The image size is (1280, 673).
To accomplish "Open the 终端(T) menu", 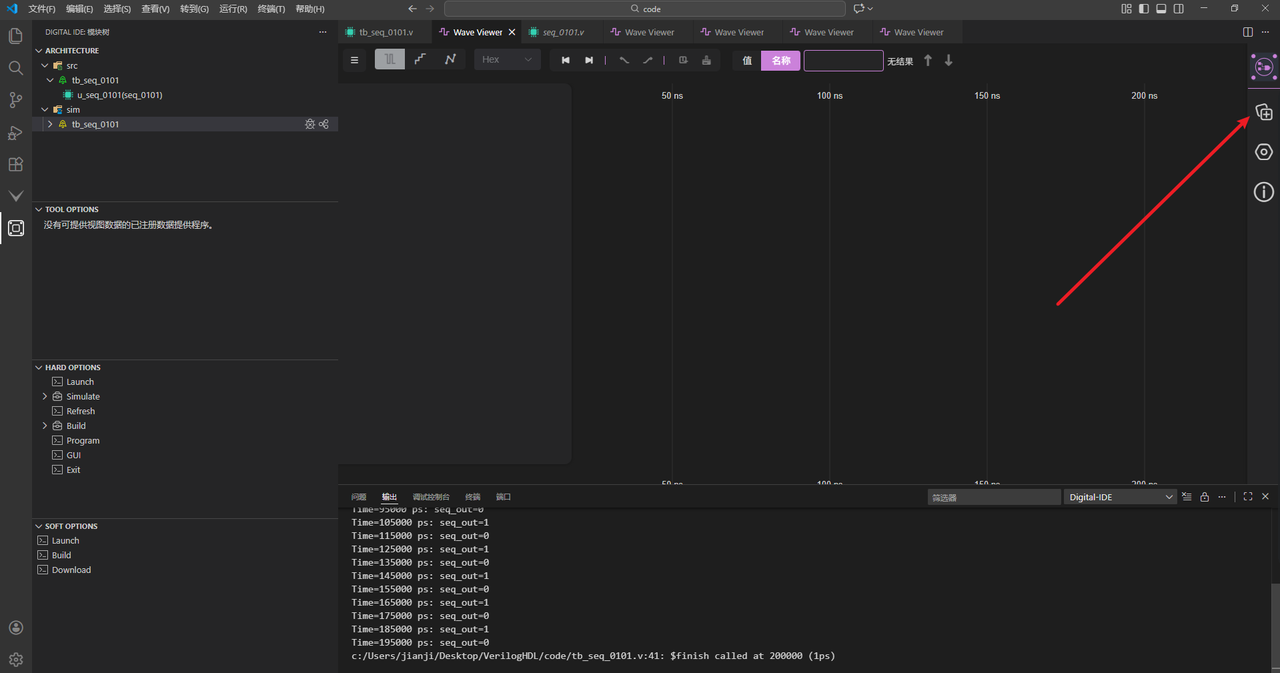I will tap(271, 9).
